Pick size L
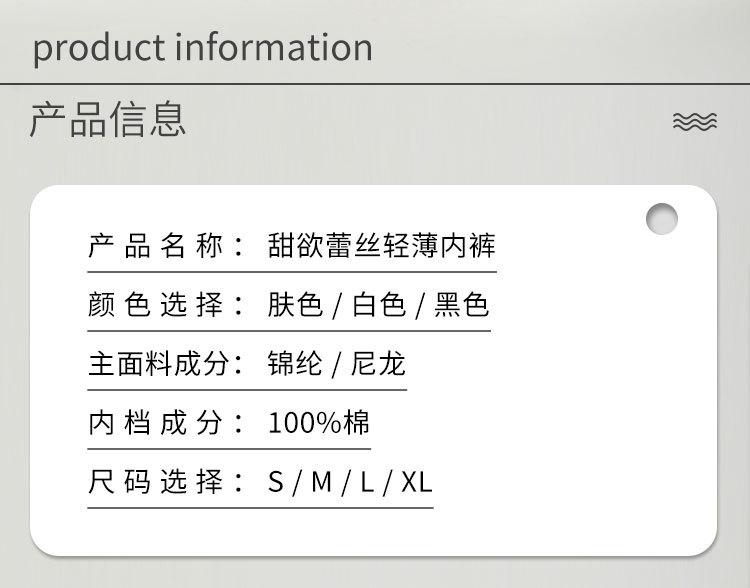The height and width of the screenshot is (588, 750). coord(366,483)
